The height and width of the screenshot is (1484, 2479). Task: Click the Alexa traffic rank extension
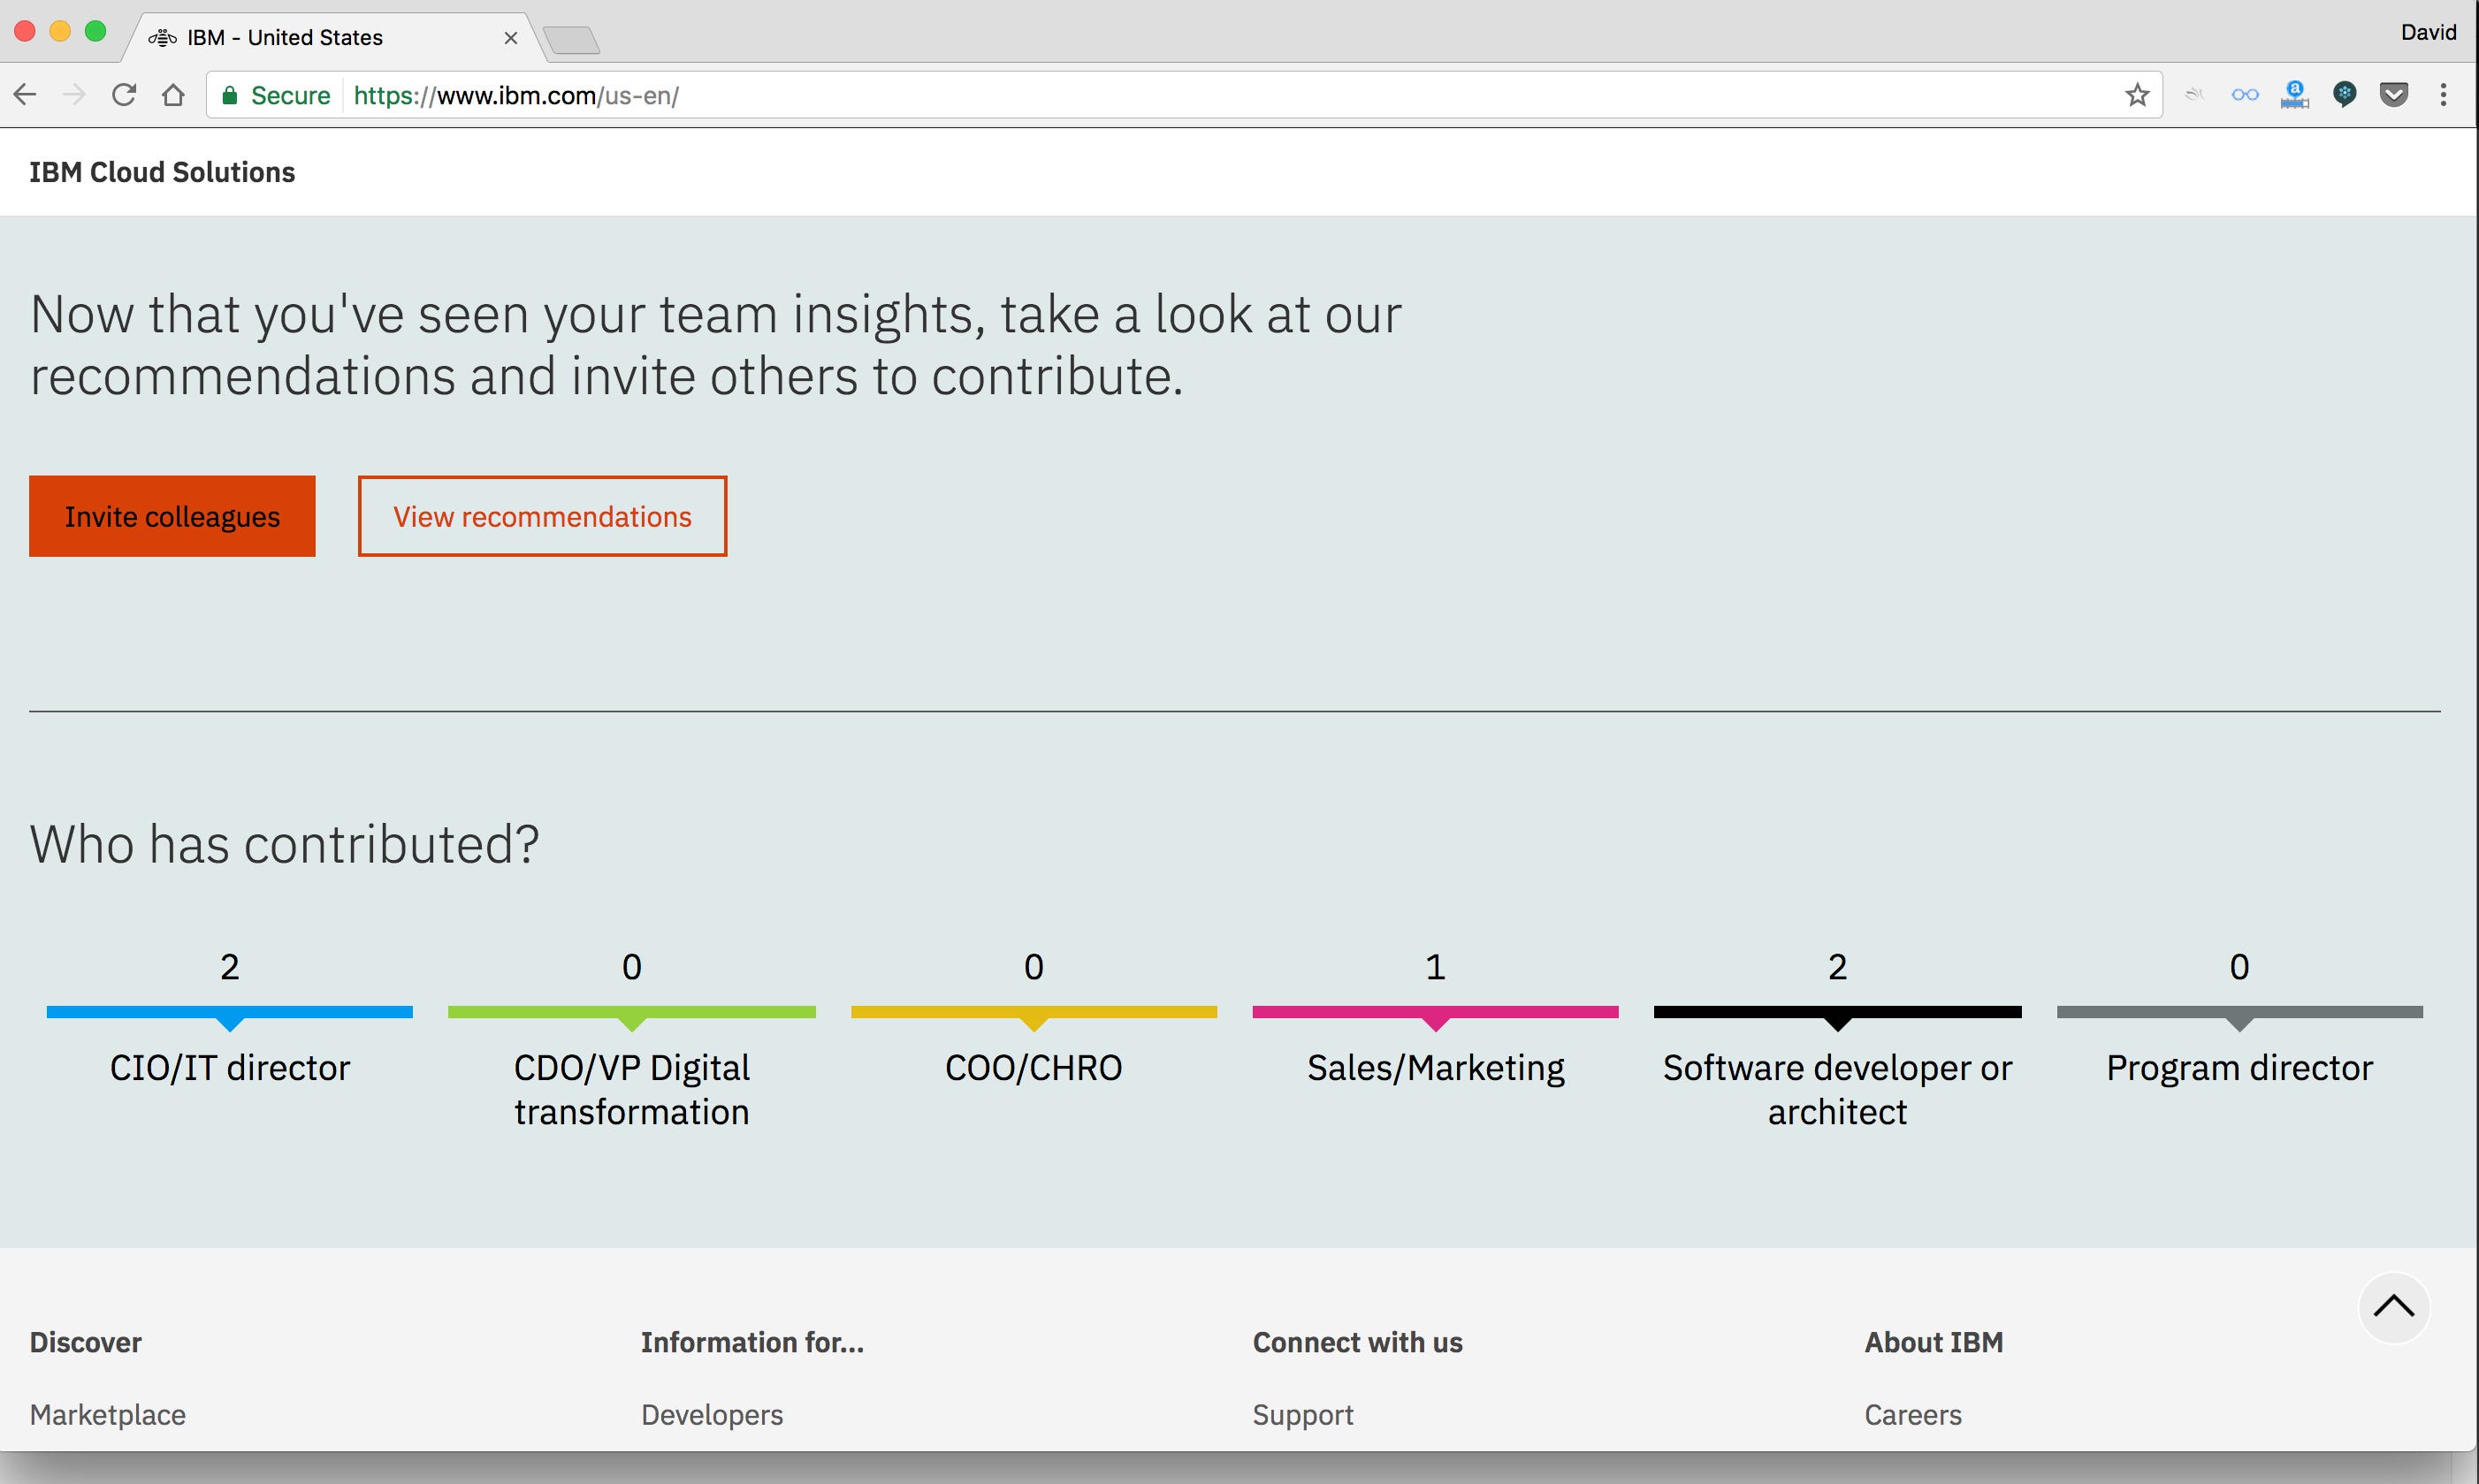click(x=2294, y=95)
